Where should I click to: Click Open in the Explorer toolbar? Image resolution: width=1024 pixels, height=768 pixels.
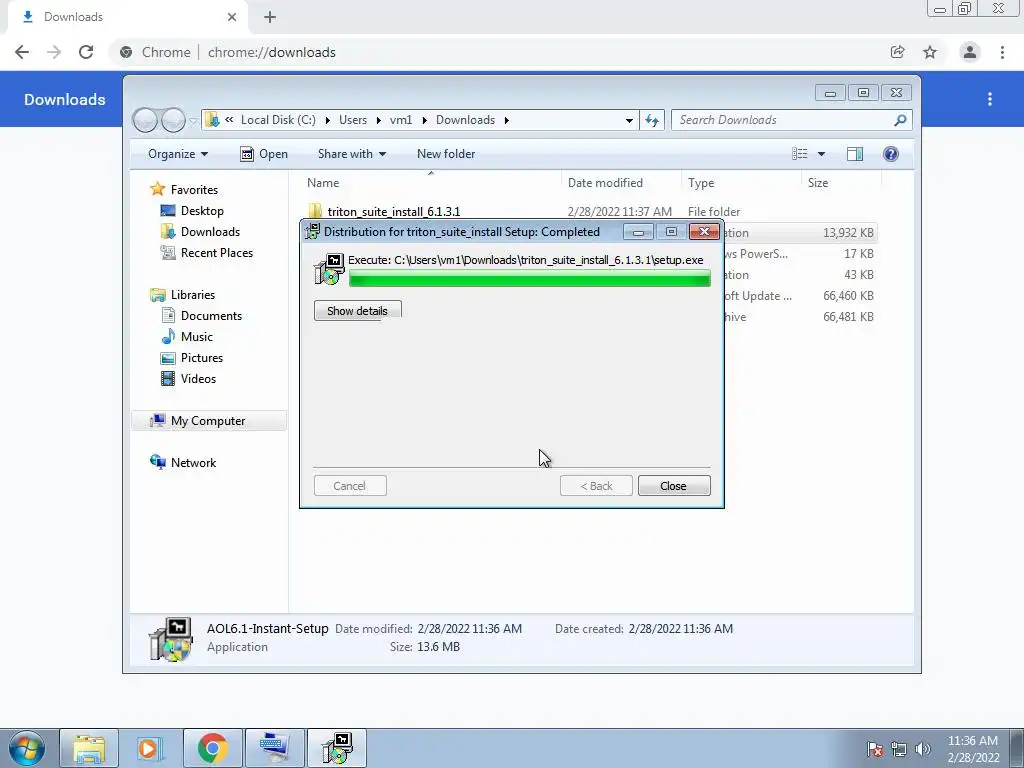264,154
